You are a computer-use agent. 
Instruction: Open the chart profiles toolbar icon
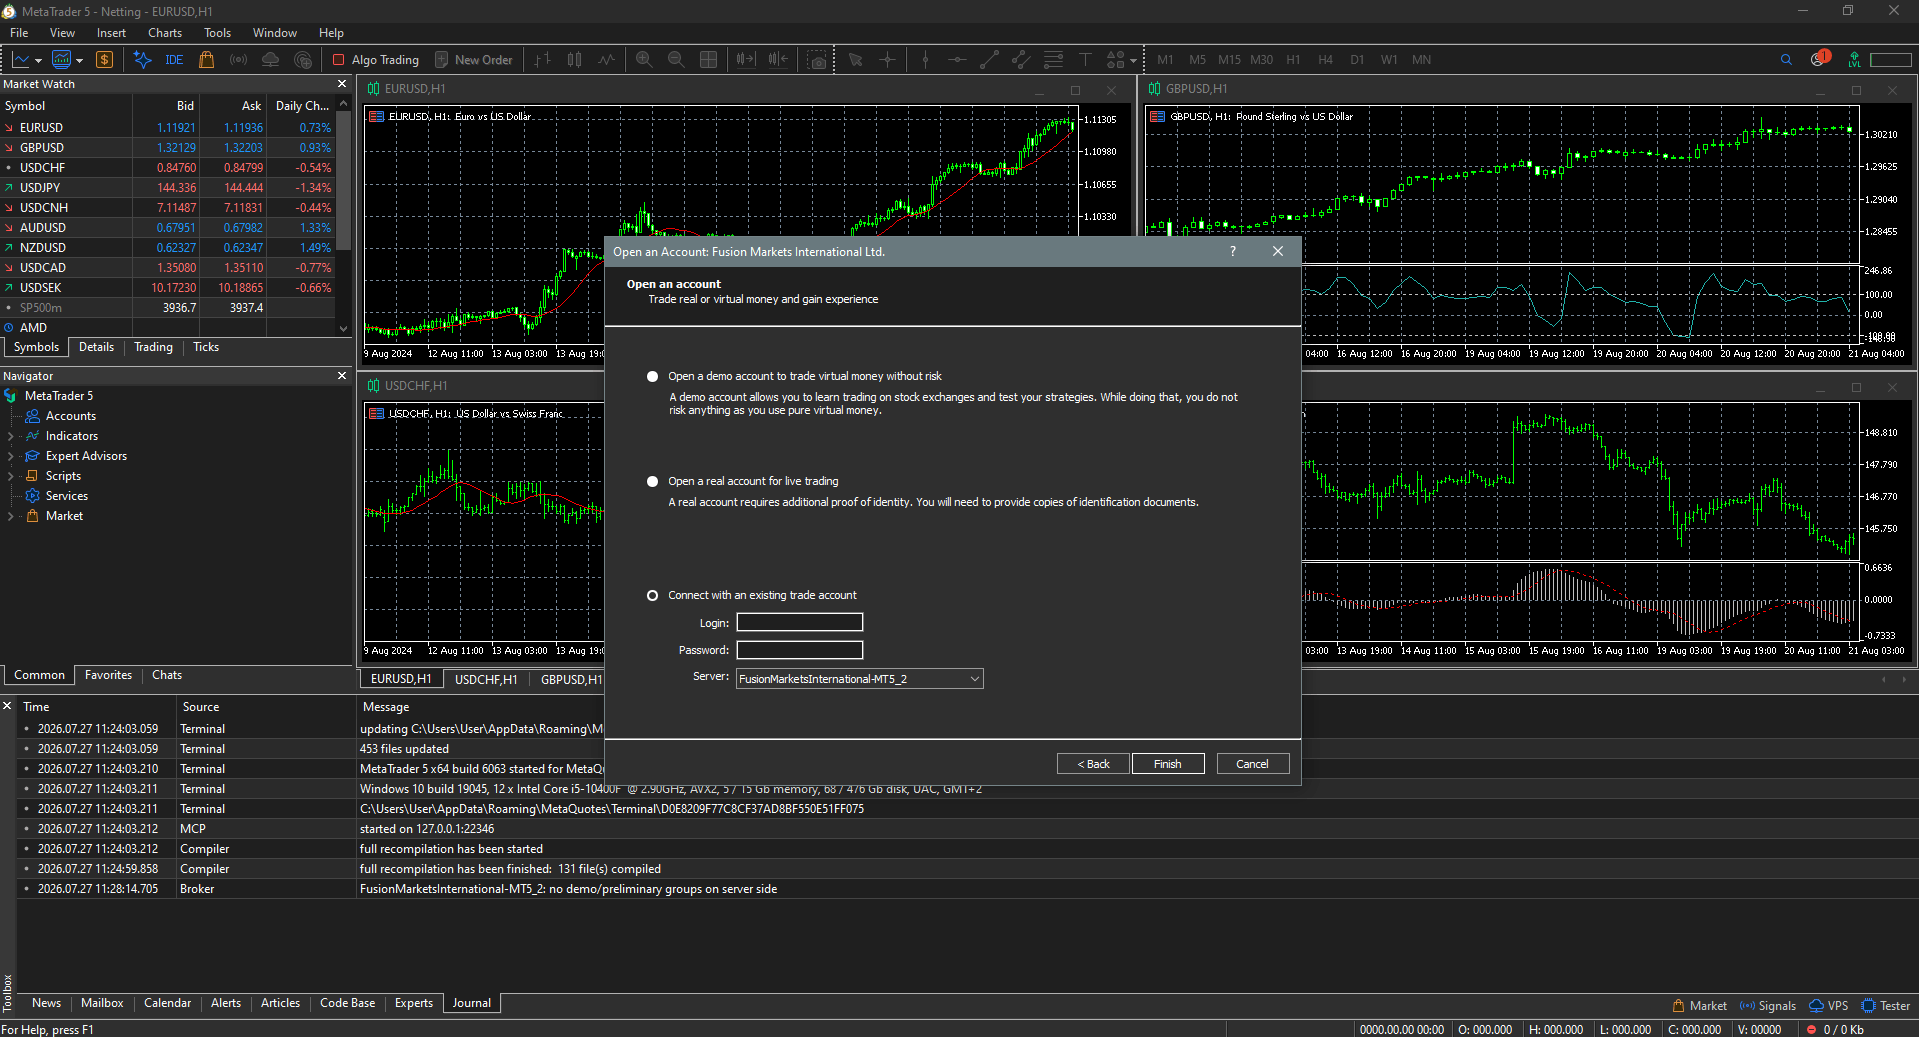click(x=67, y=60)
